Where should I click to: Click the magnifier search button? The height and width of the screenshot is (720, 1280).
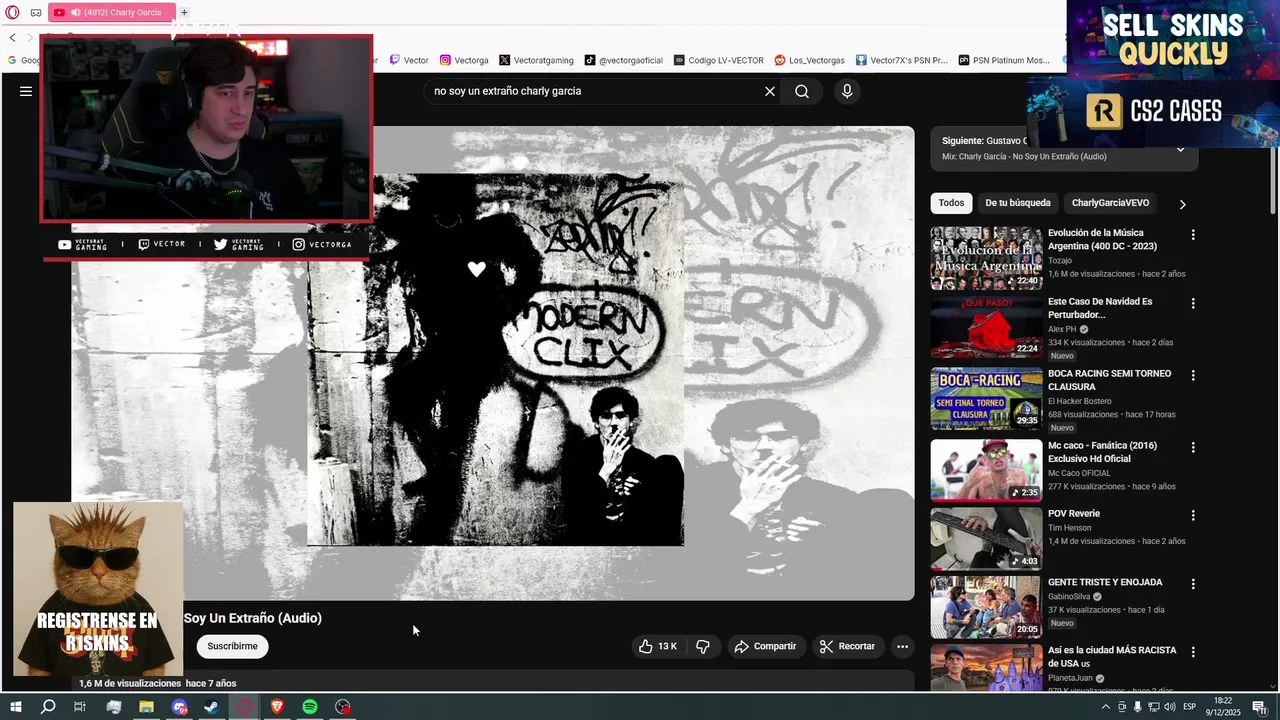802,91
